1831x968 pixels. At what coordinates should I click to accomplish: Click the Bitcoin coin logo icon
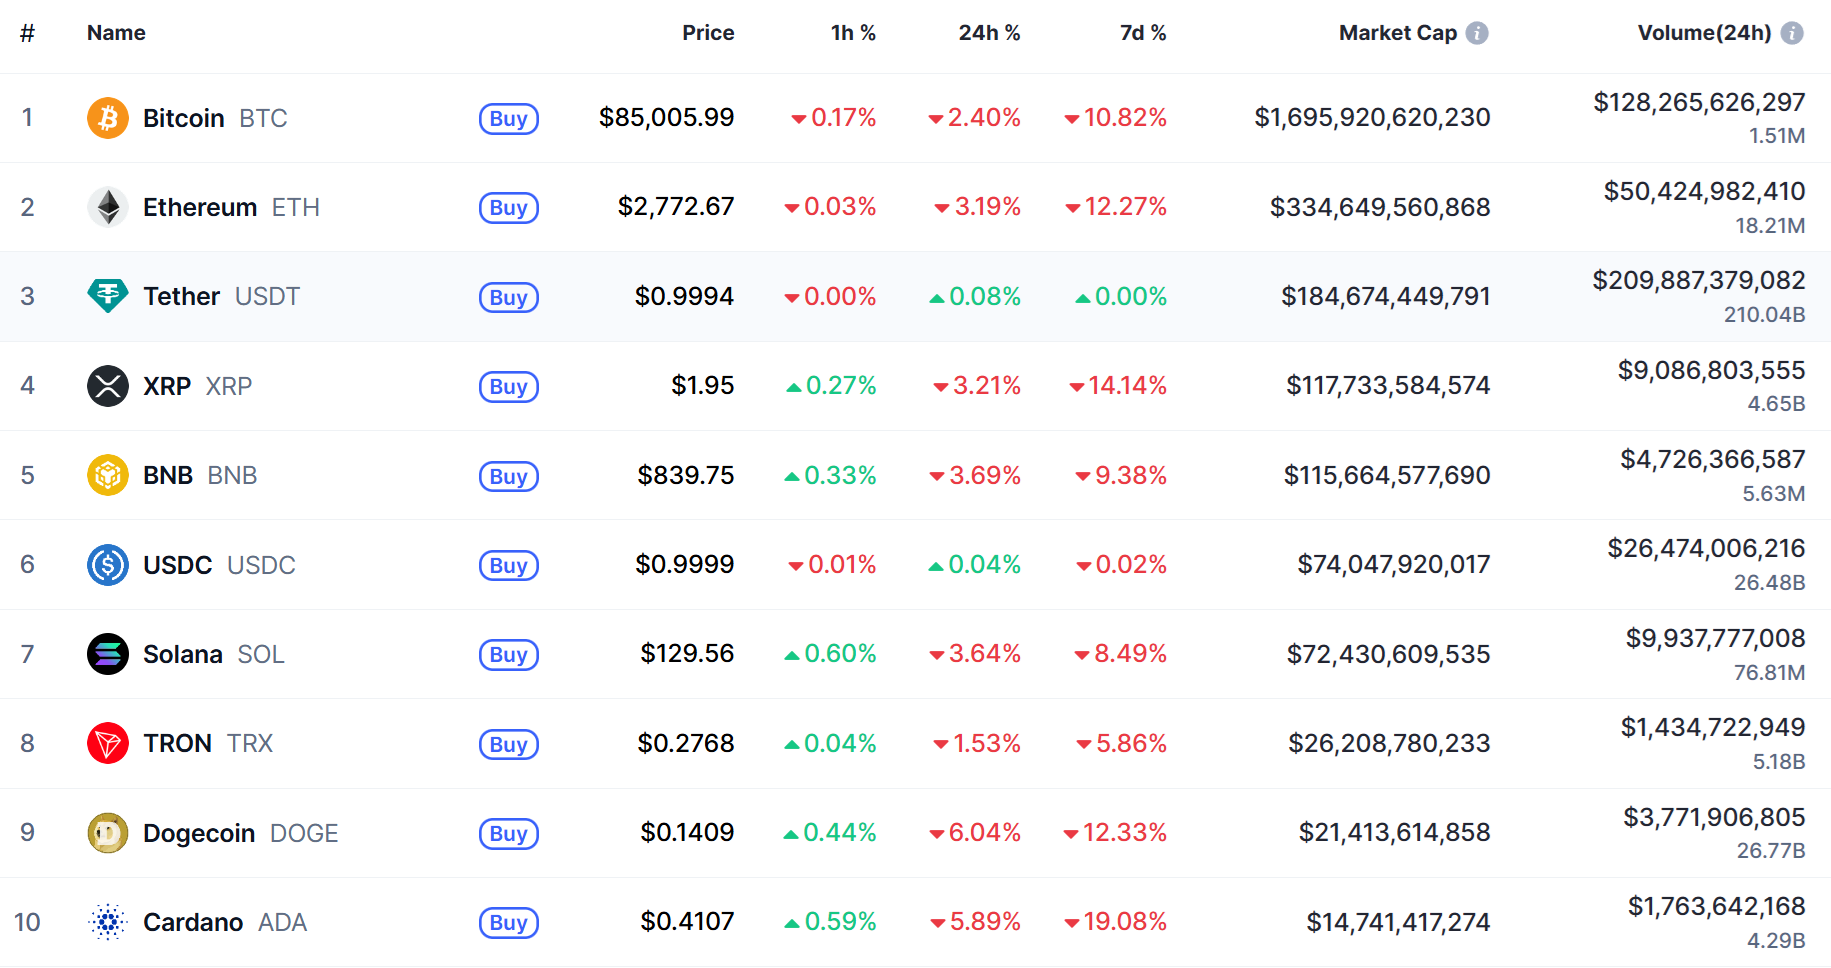point(108,118)
